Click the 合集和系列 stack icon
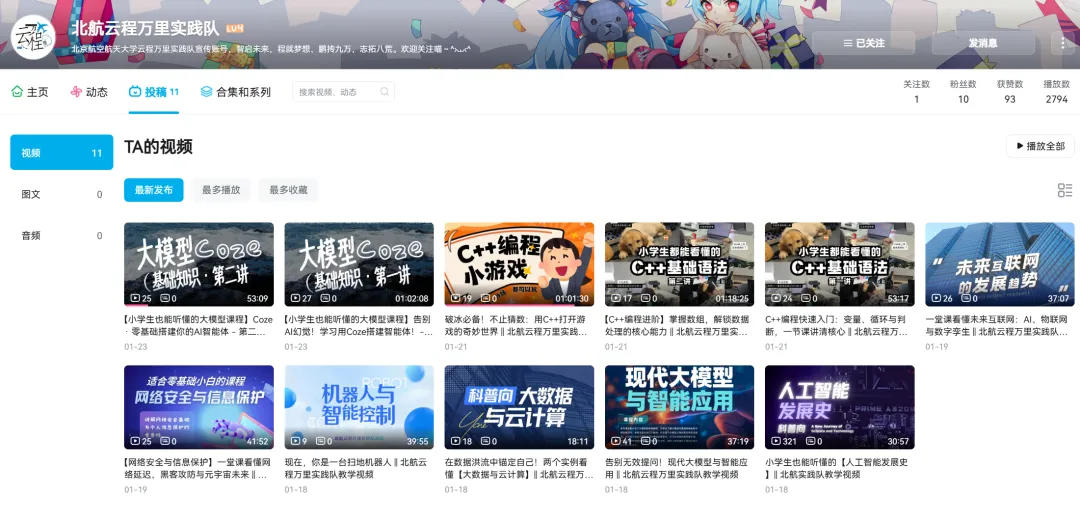1080x505 pixels. [x=206, y=92]
